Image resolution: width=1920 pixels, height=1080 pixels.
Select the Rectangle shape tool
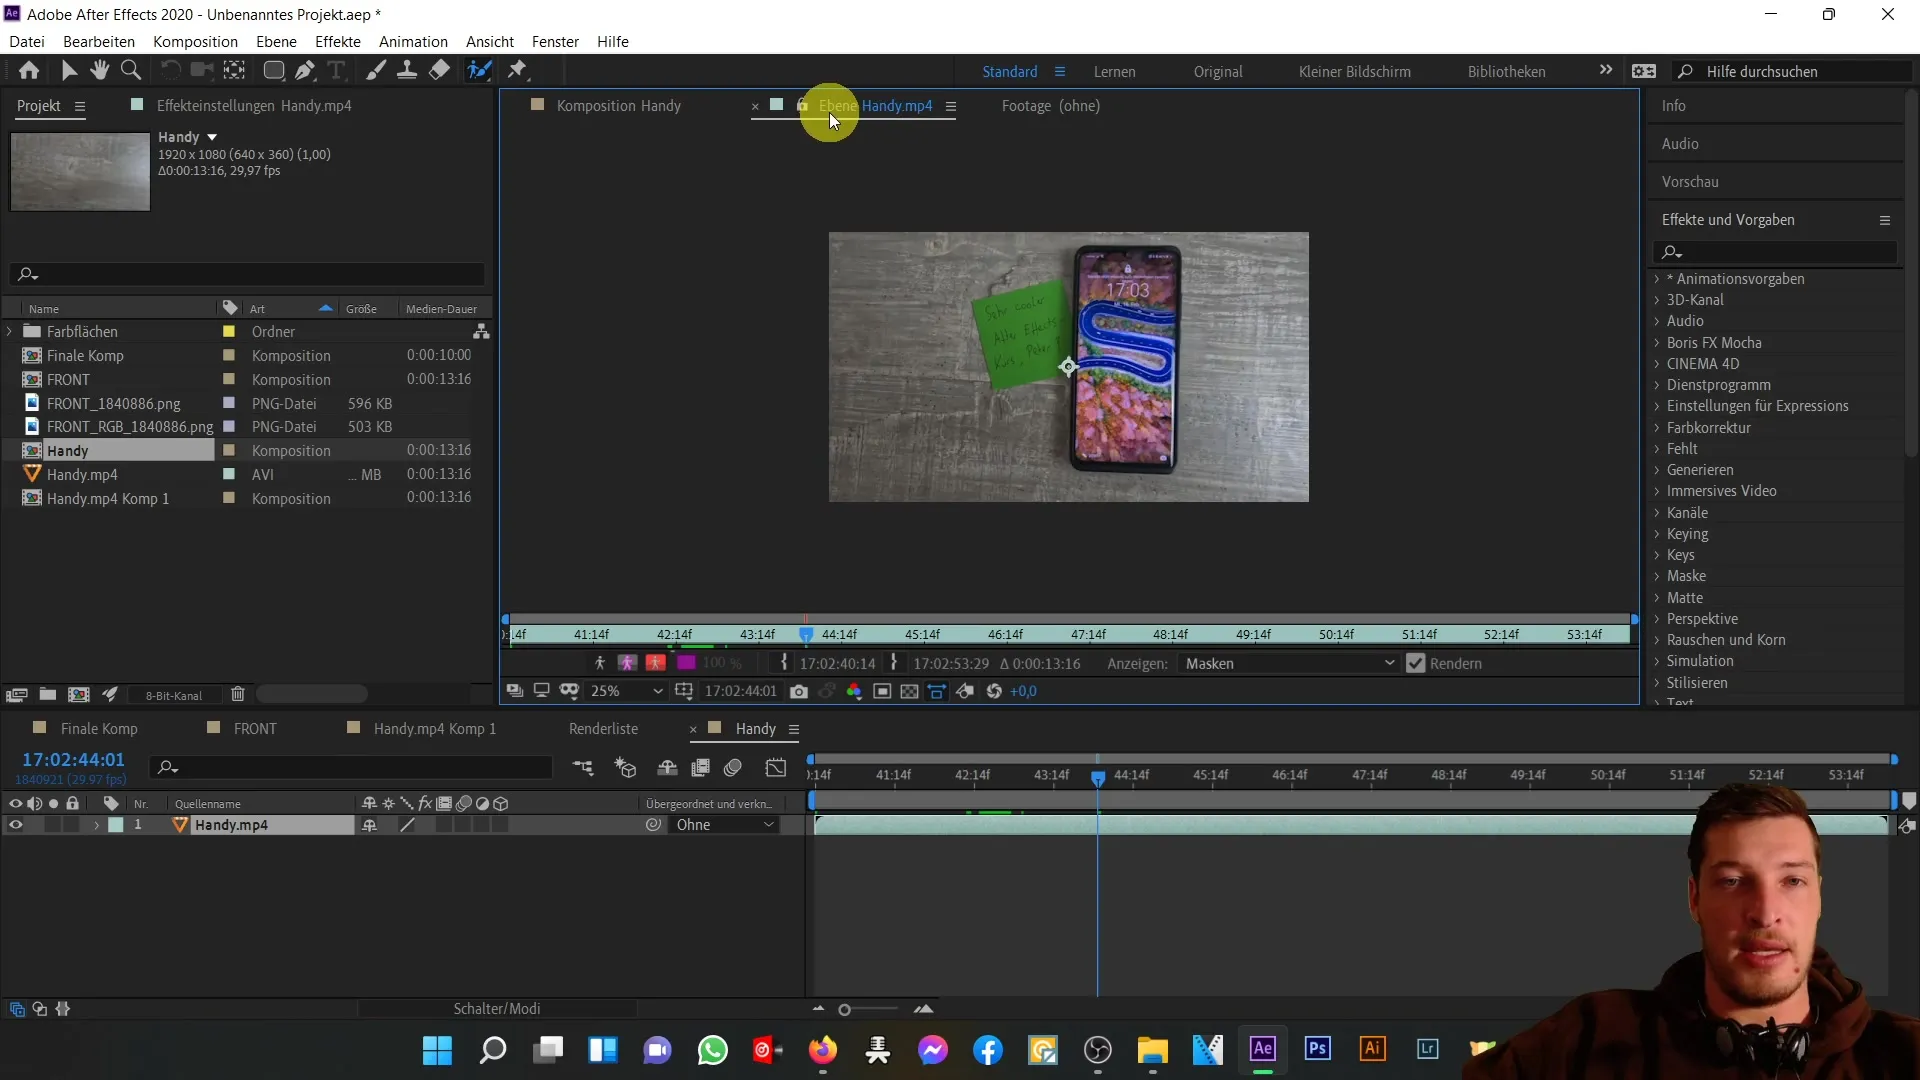point(273,70)
